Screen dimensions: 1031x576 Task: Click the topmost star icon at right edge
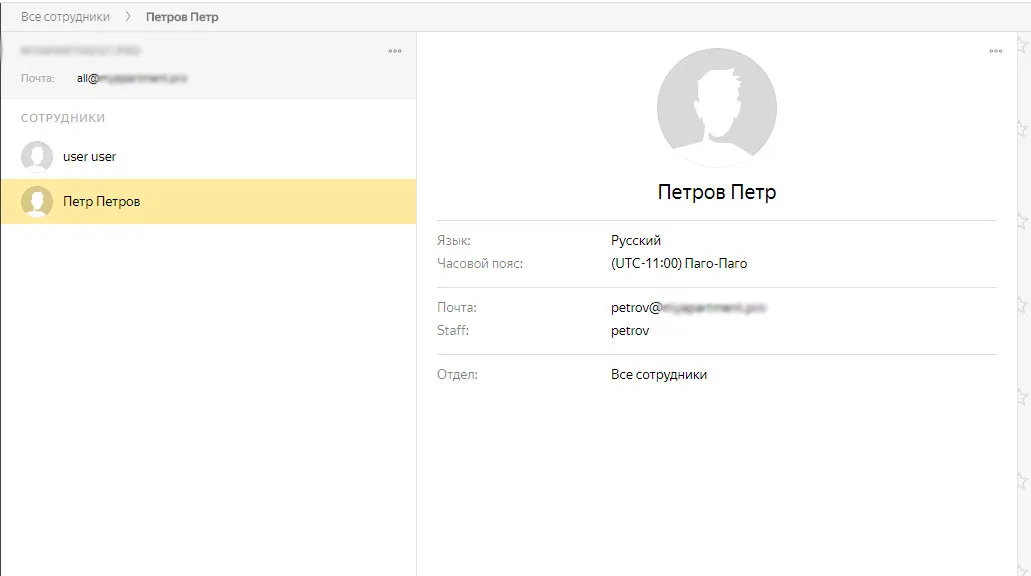pos(1023,45)
